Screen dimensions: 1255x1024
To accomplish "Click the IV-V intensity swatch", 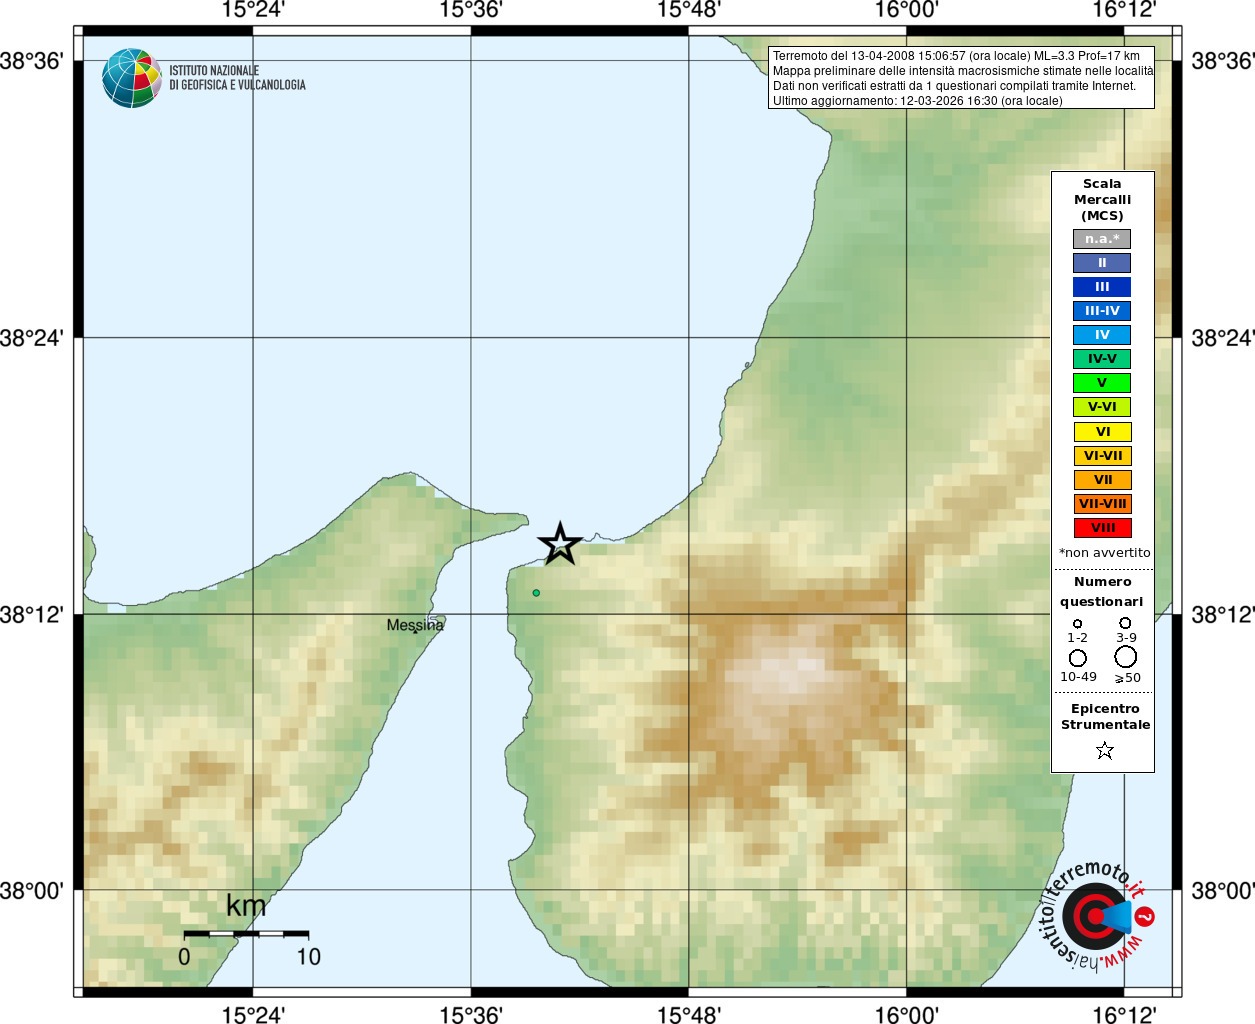I will pyautogui.click(x=1102, y=359).
